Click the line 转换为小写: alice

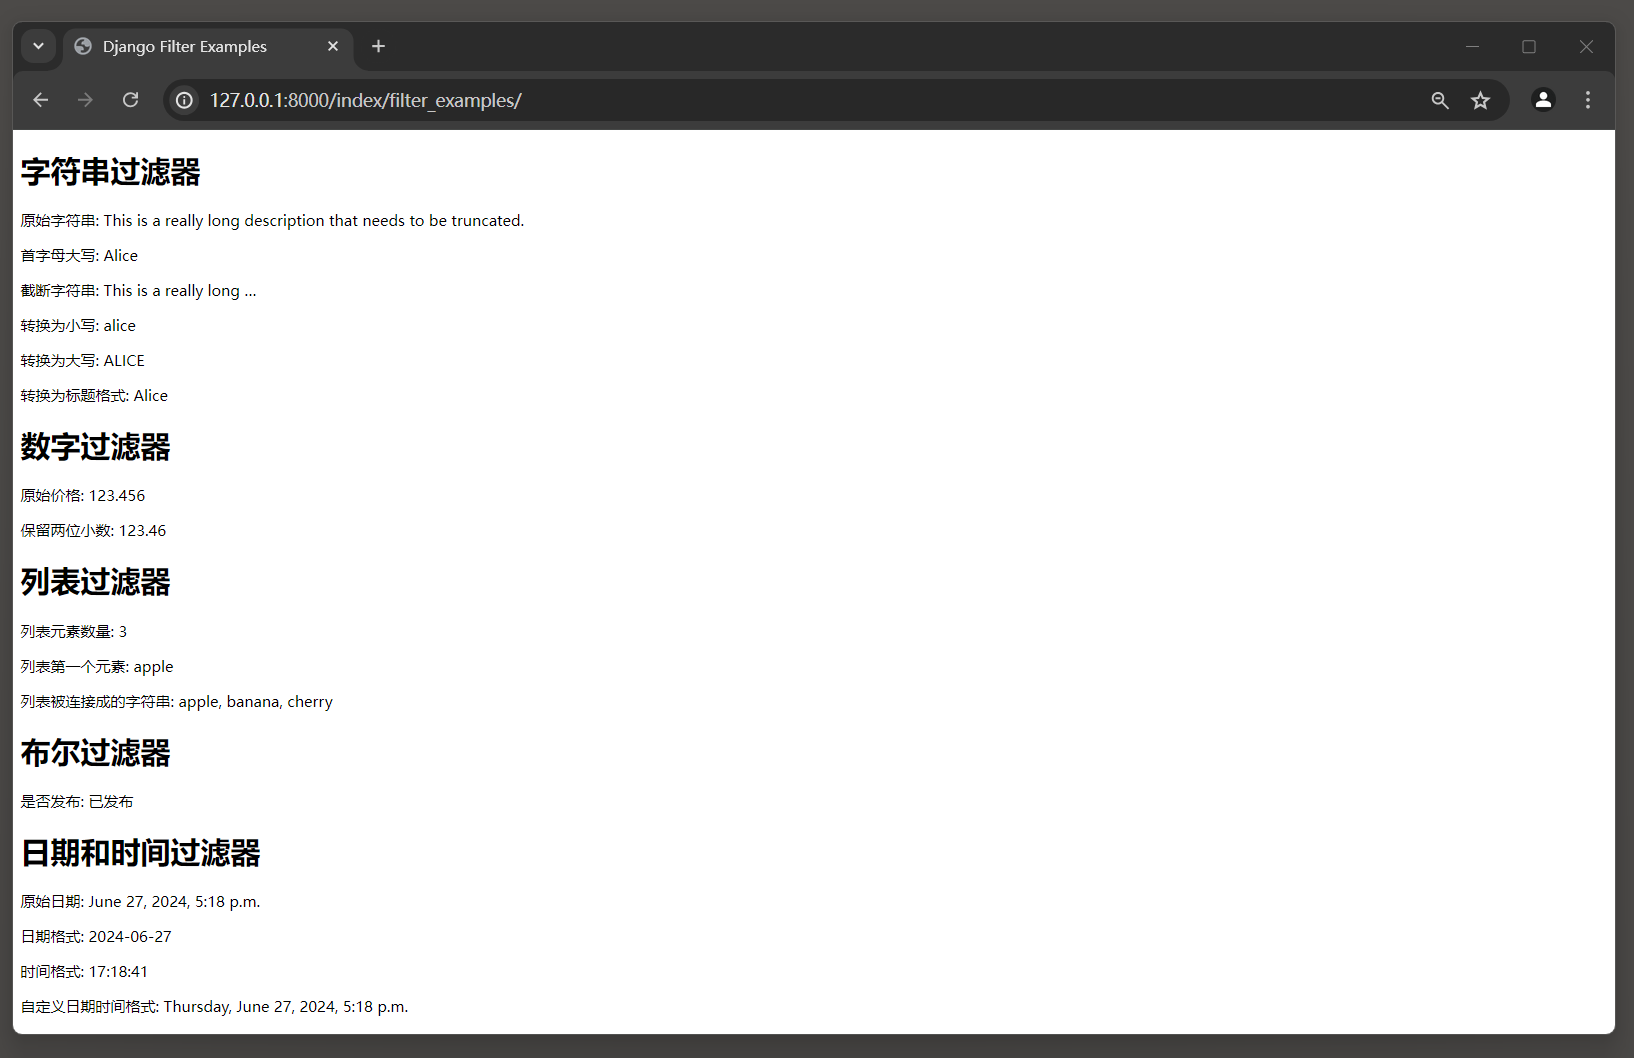point(78,326)
